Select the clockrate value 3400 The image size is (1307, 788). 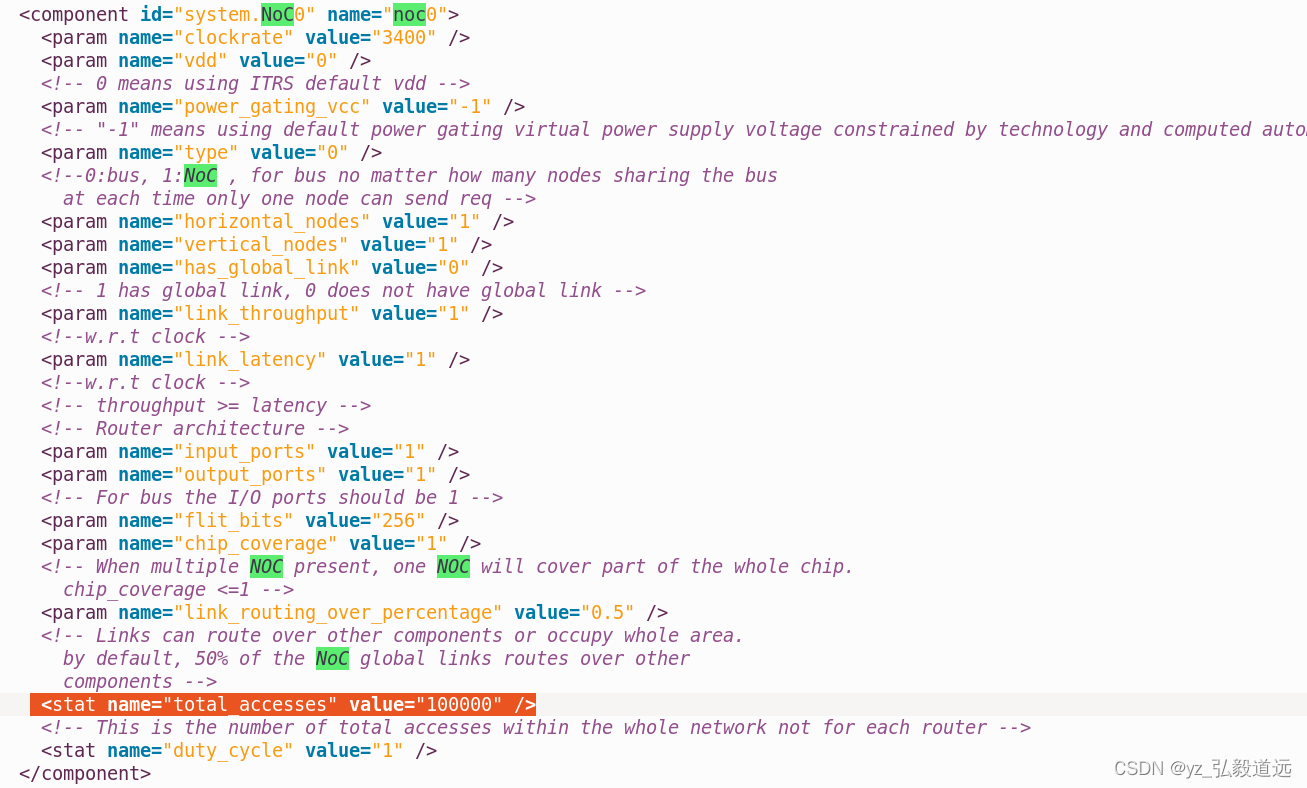(405, 37)
